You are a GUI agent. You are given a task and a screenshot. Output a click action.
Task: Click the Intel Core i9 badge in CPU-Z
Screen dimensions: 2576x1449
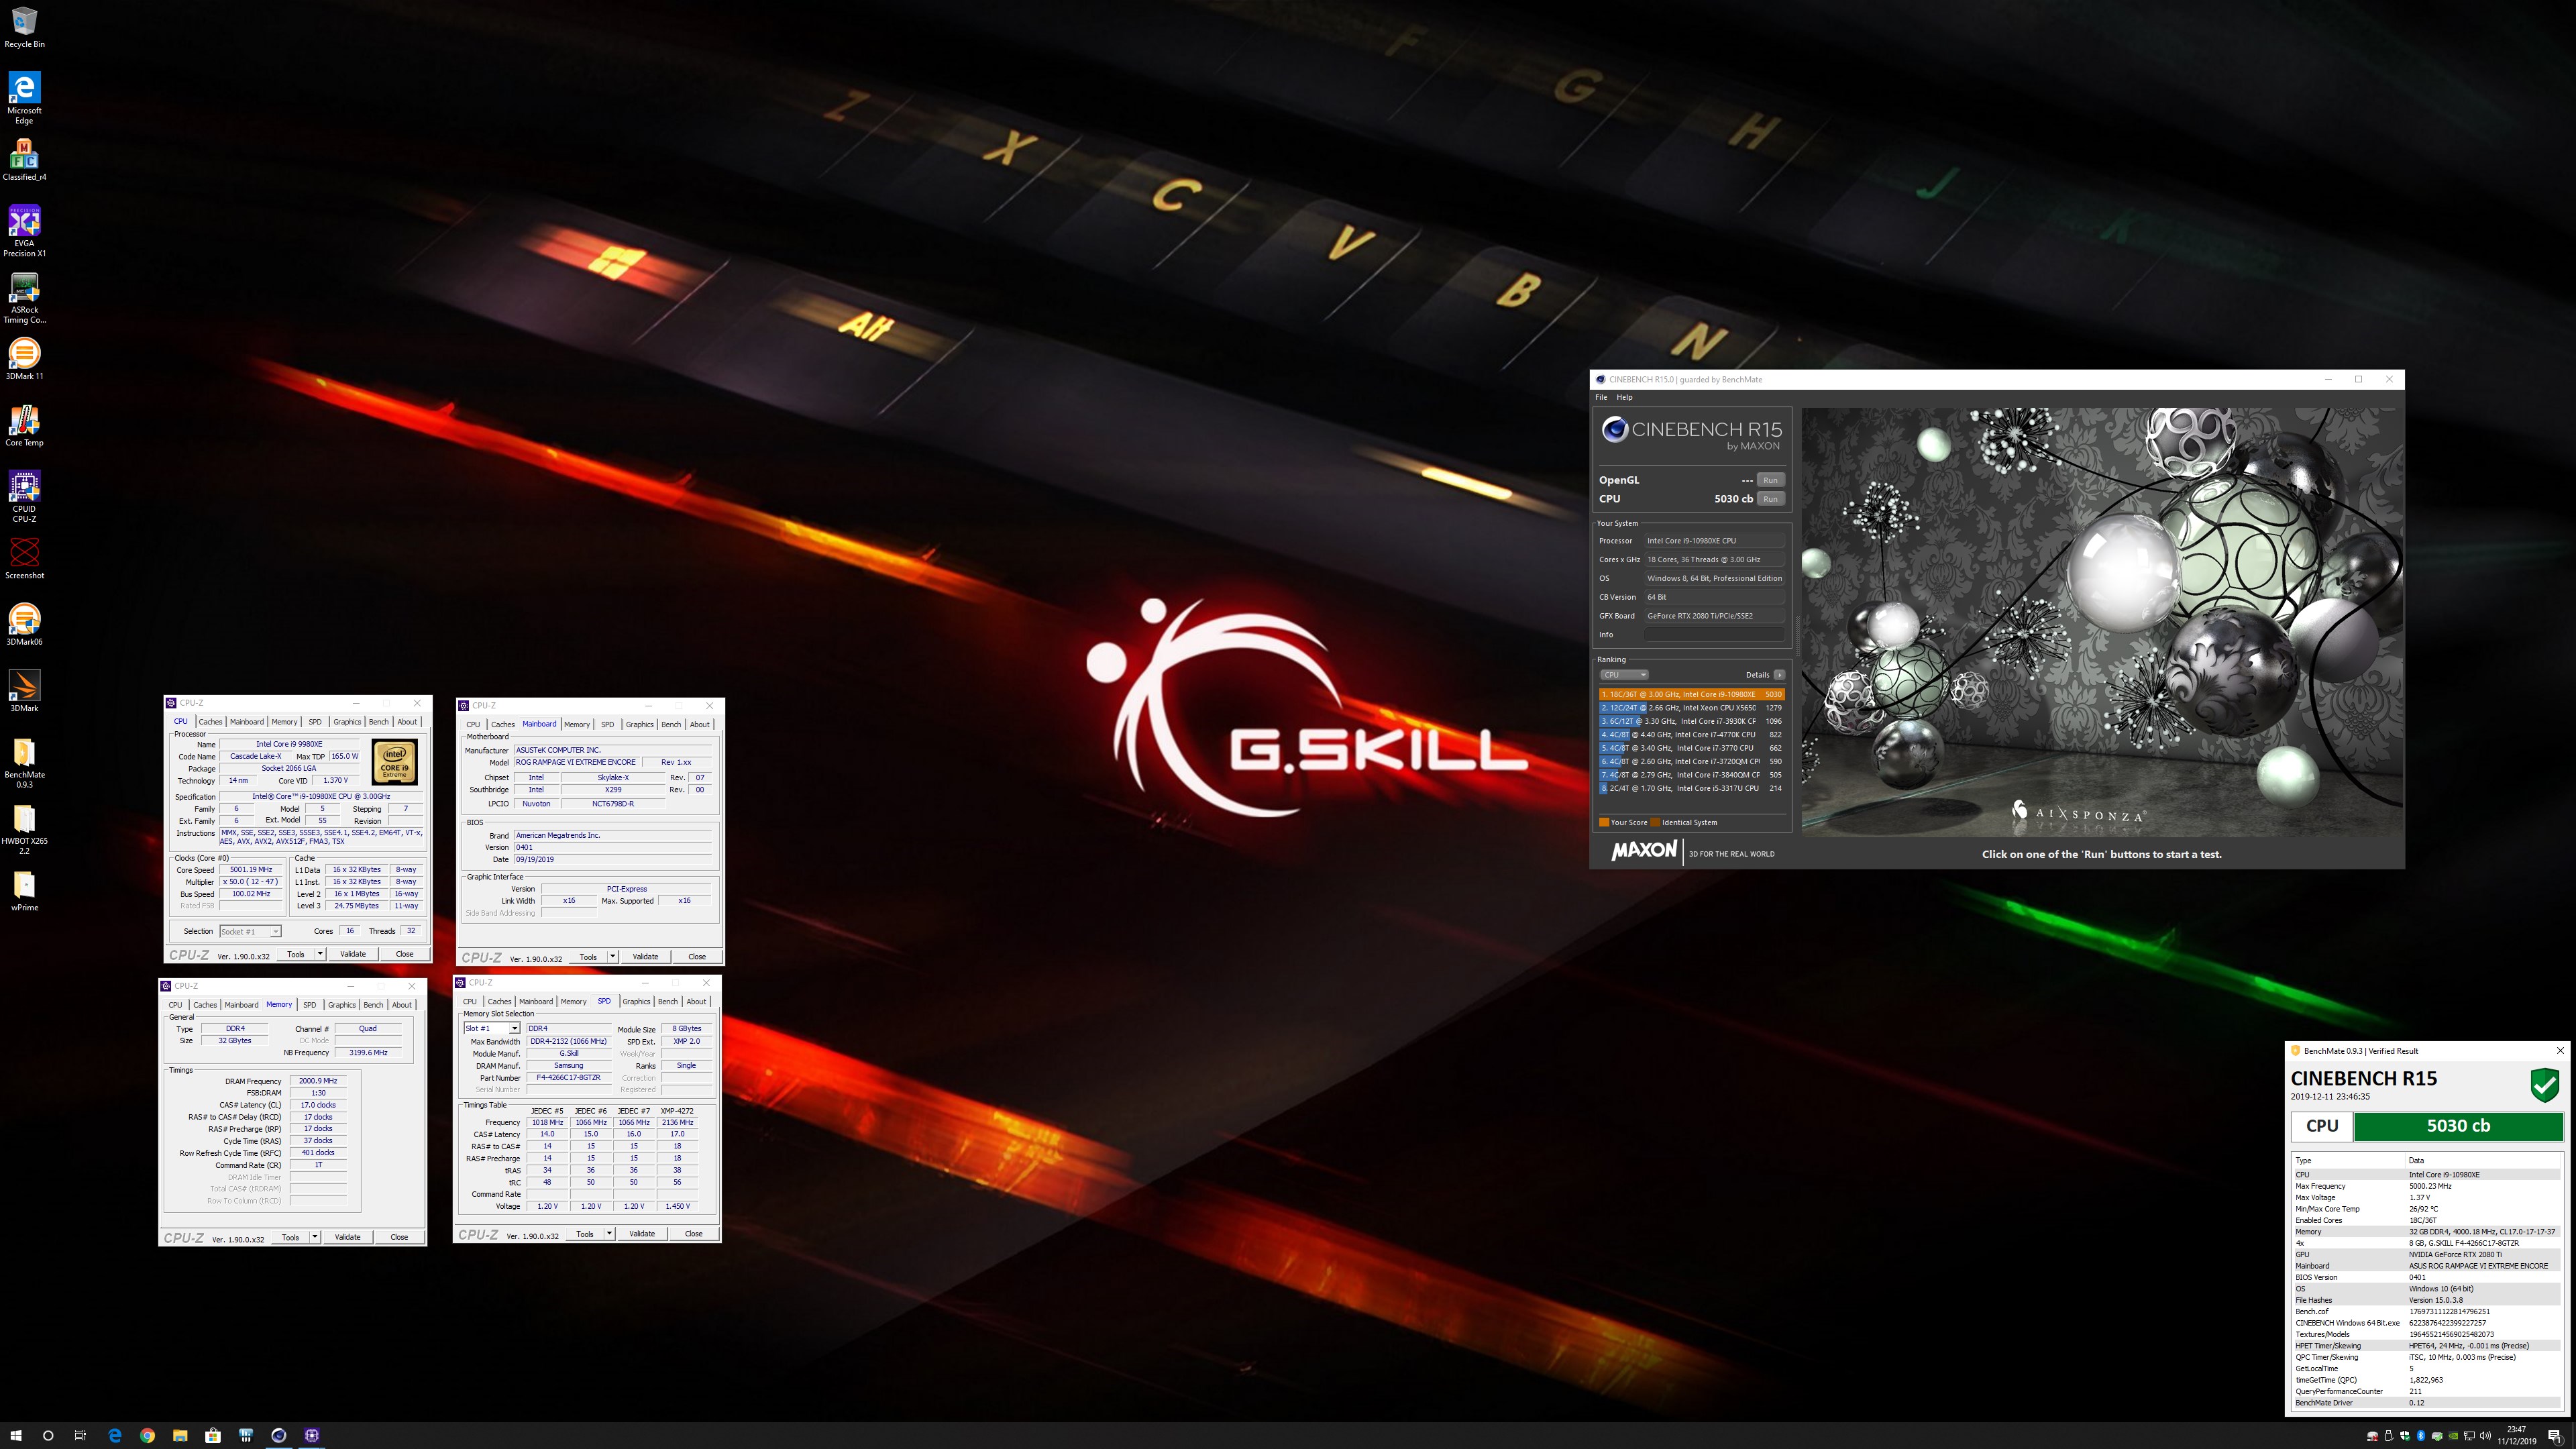pos(395,762)
